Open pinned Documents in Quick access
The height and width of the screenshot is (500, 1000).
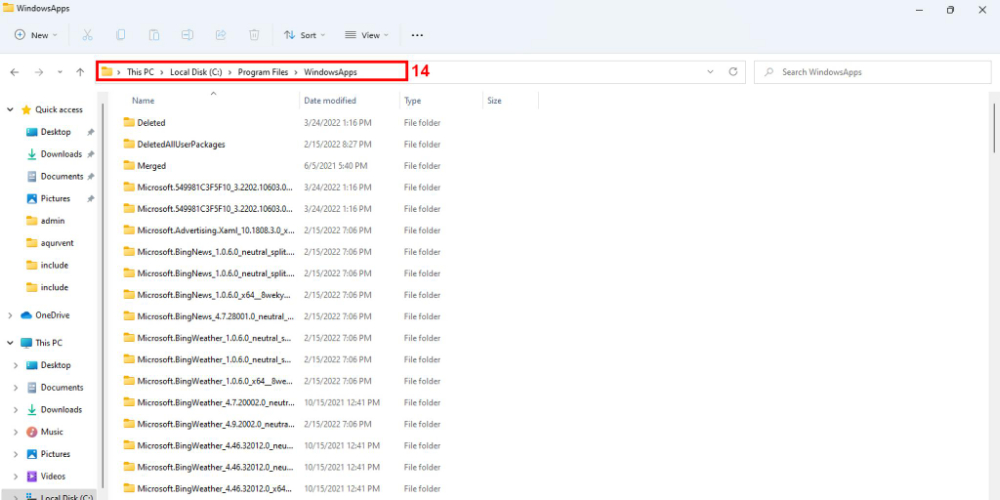click(x=62, y=177)
